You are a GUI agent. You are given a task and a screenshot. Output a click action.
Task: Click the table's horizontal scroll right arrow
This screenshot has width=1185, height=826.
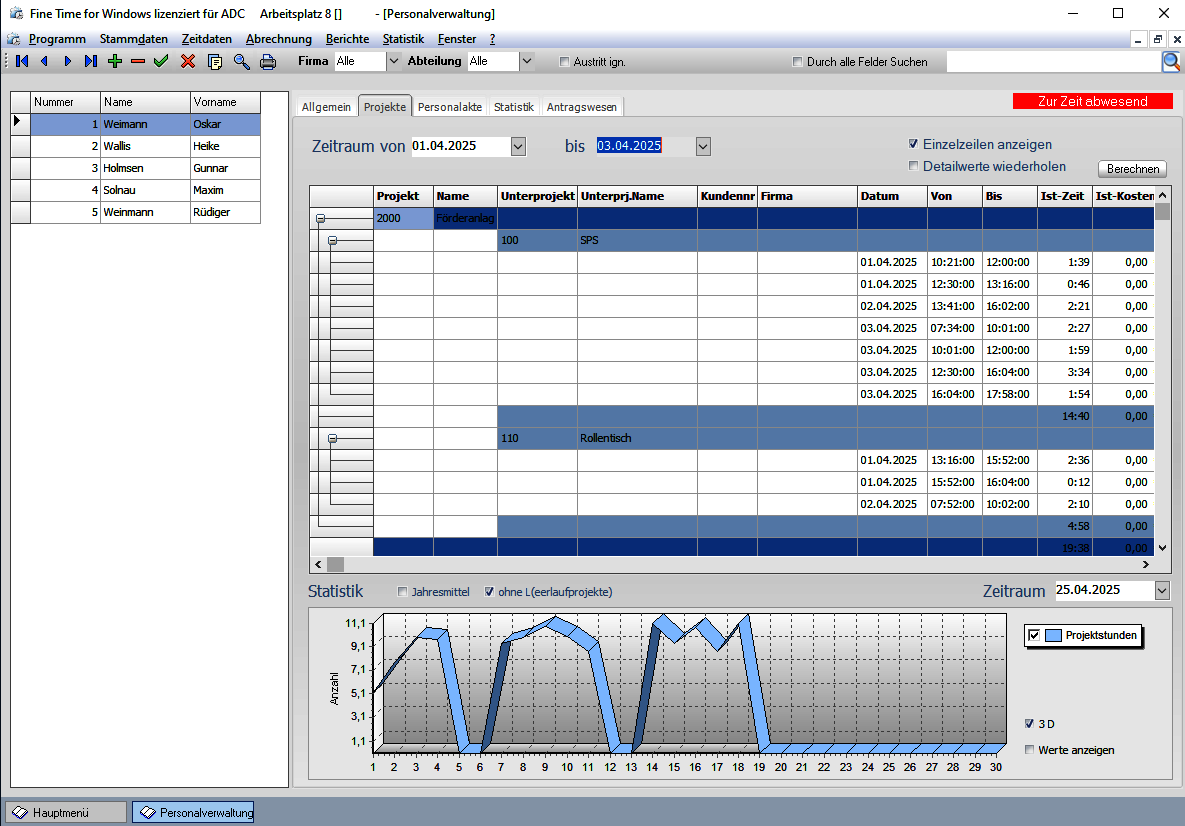(1146, 565)
